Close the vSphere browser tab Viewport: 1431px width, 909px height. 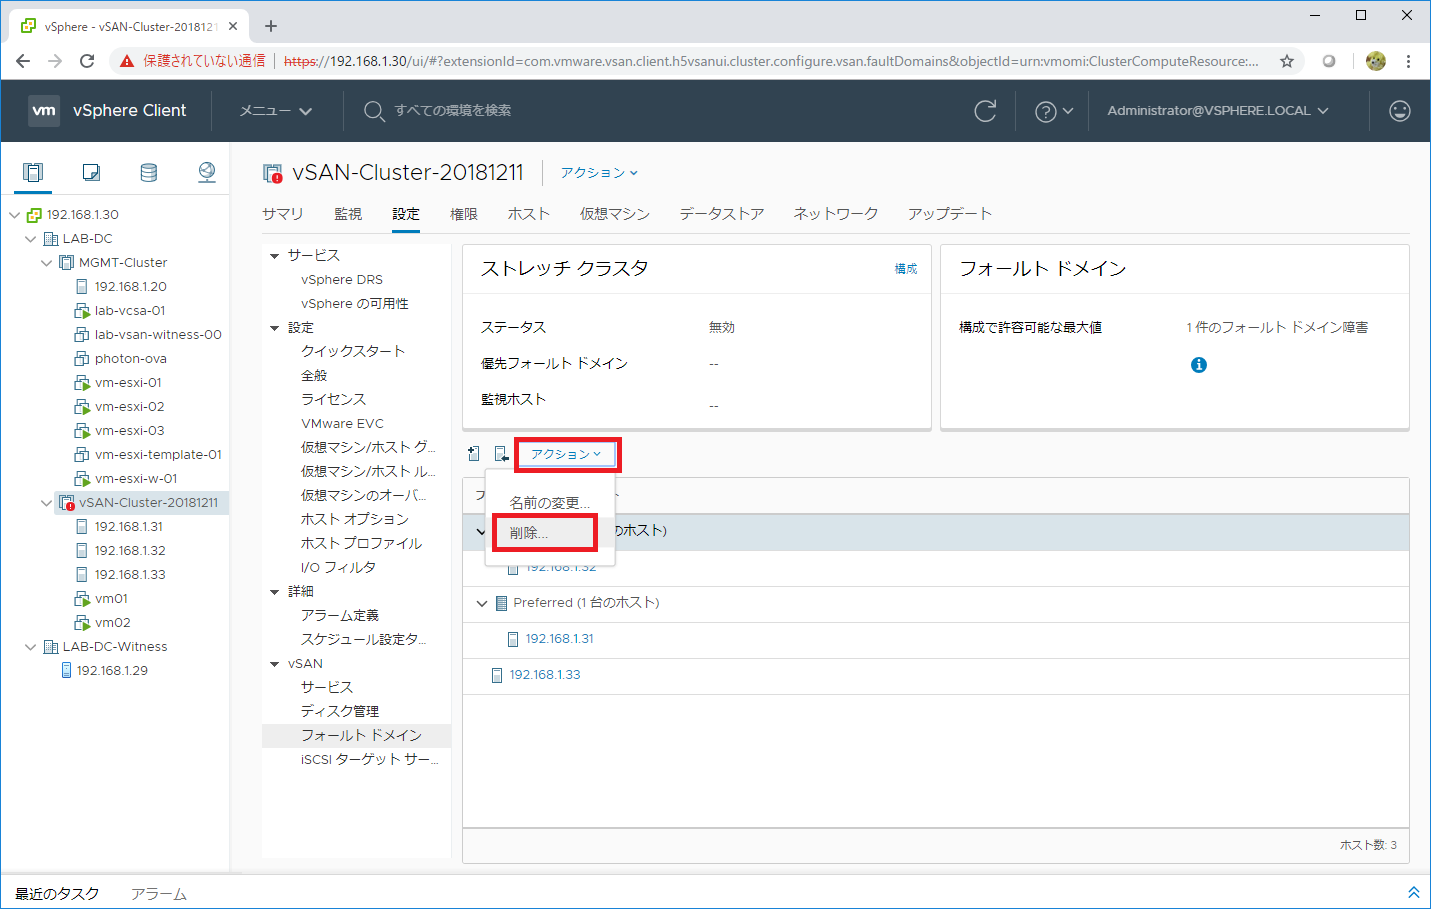pos(233,26)
